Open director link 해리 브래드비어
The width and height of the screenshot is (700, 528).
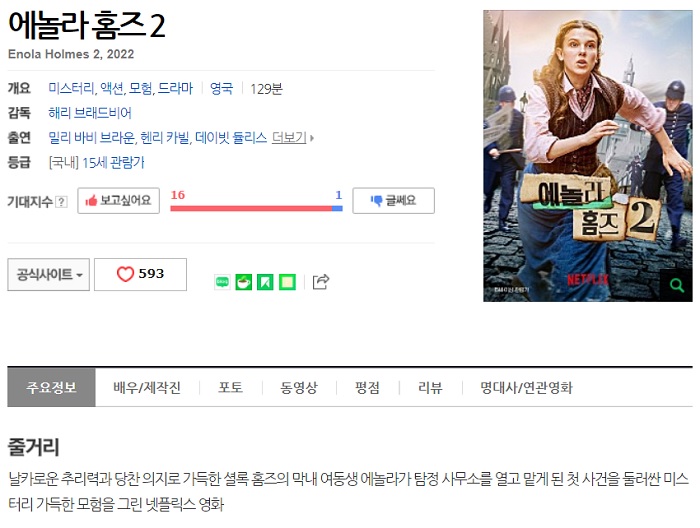90,113
